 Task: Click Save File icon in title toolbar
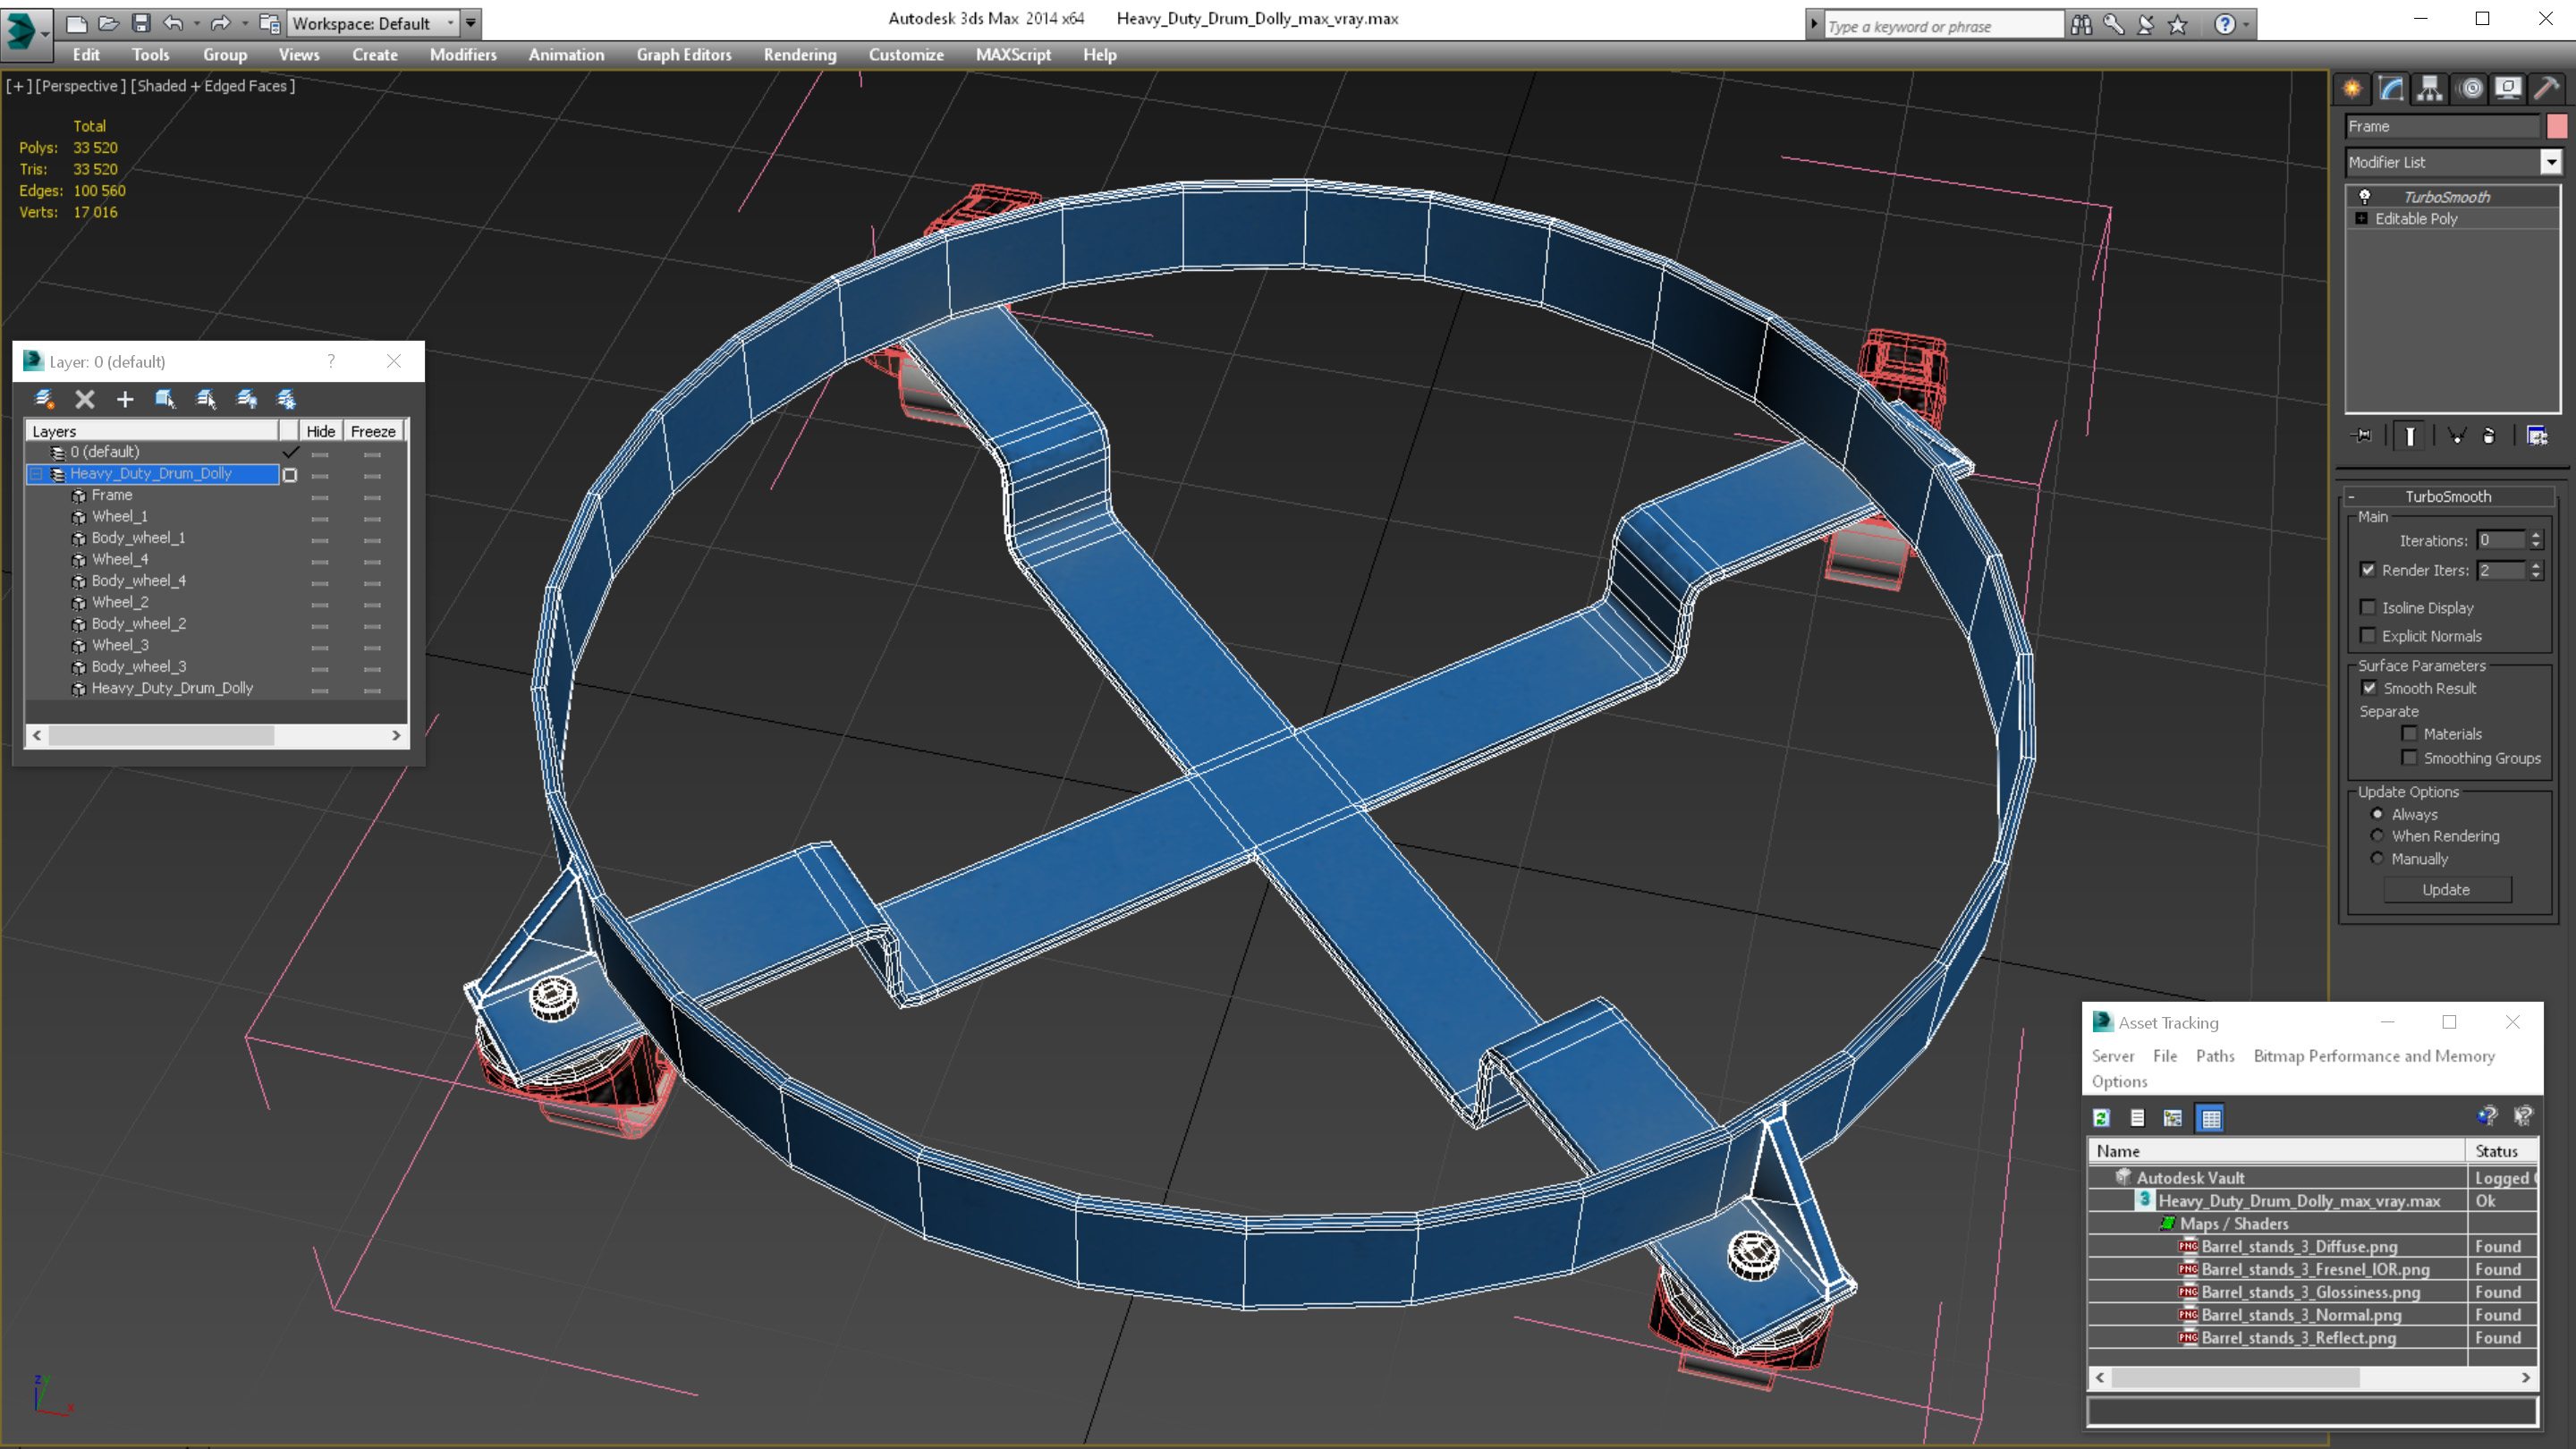tap(140, 22)
